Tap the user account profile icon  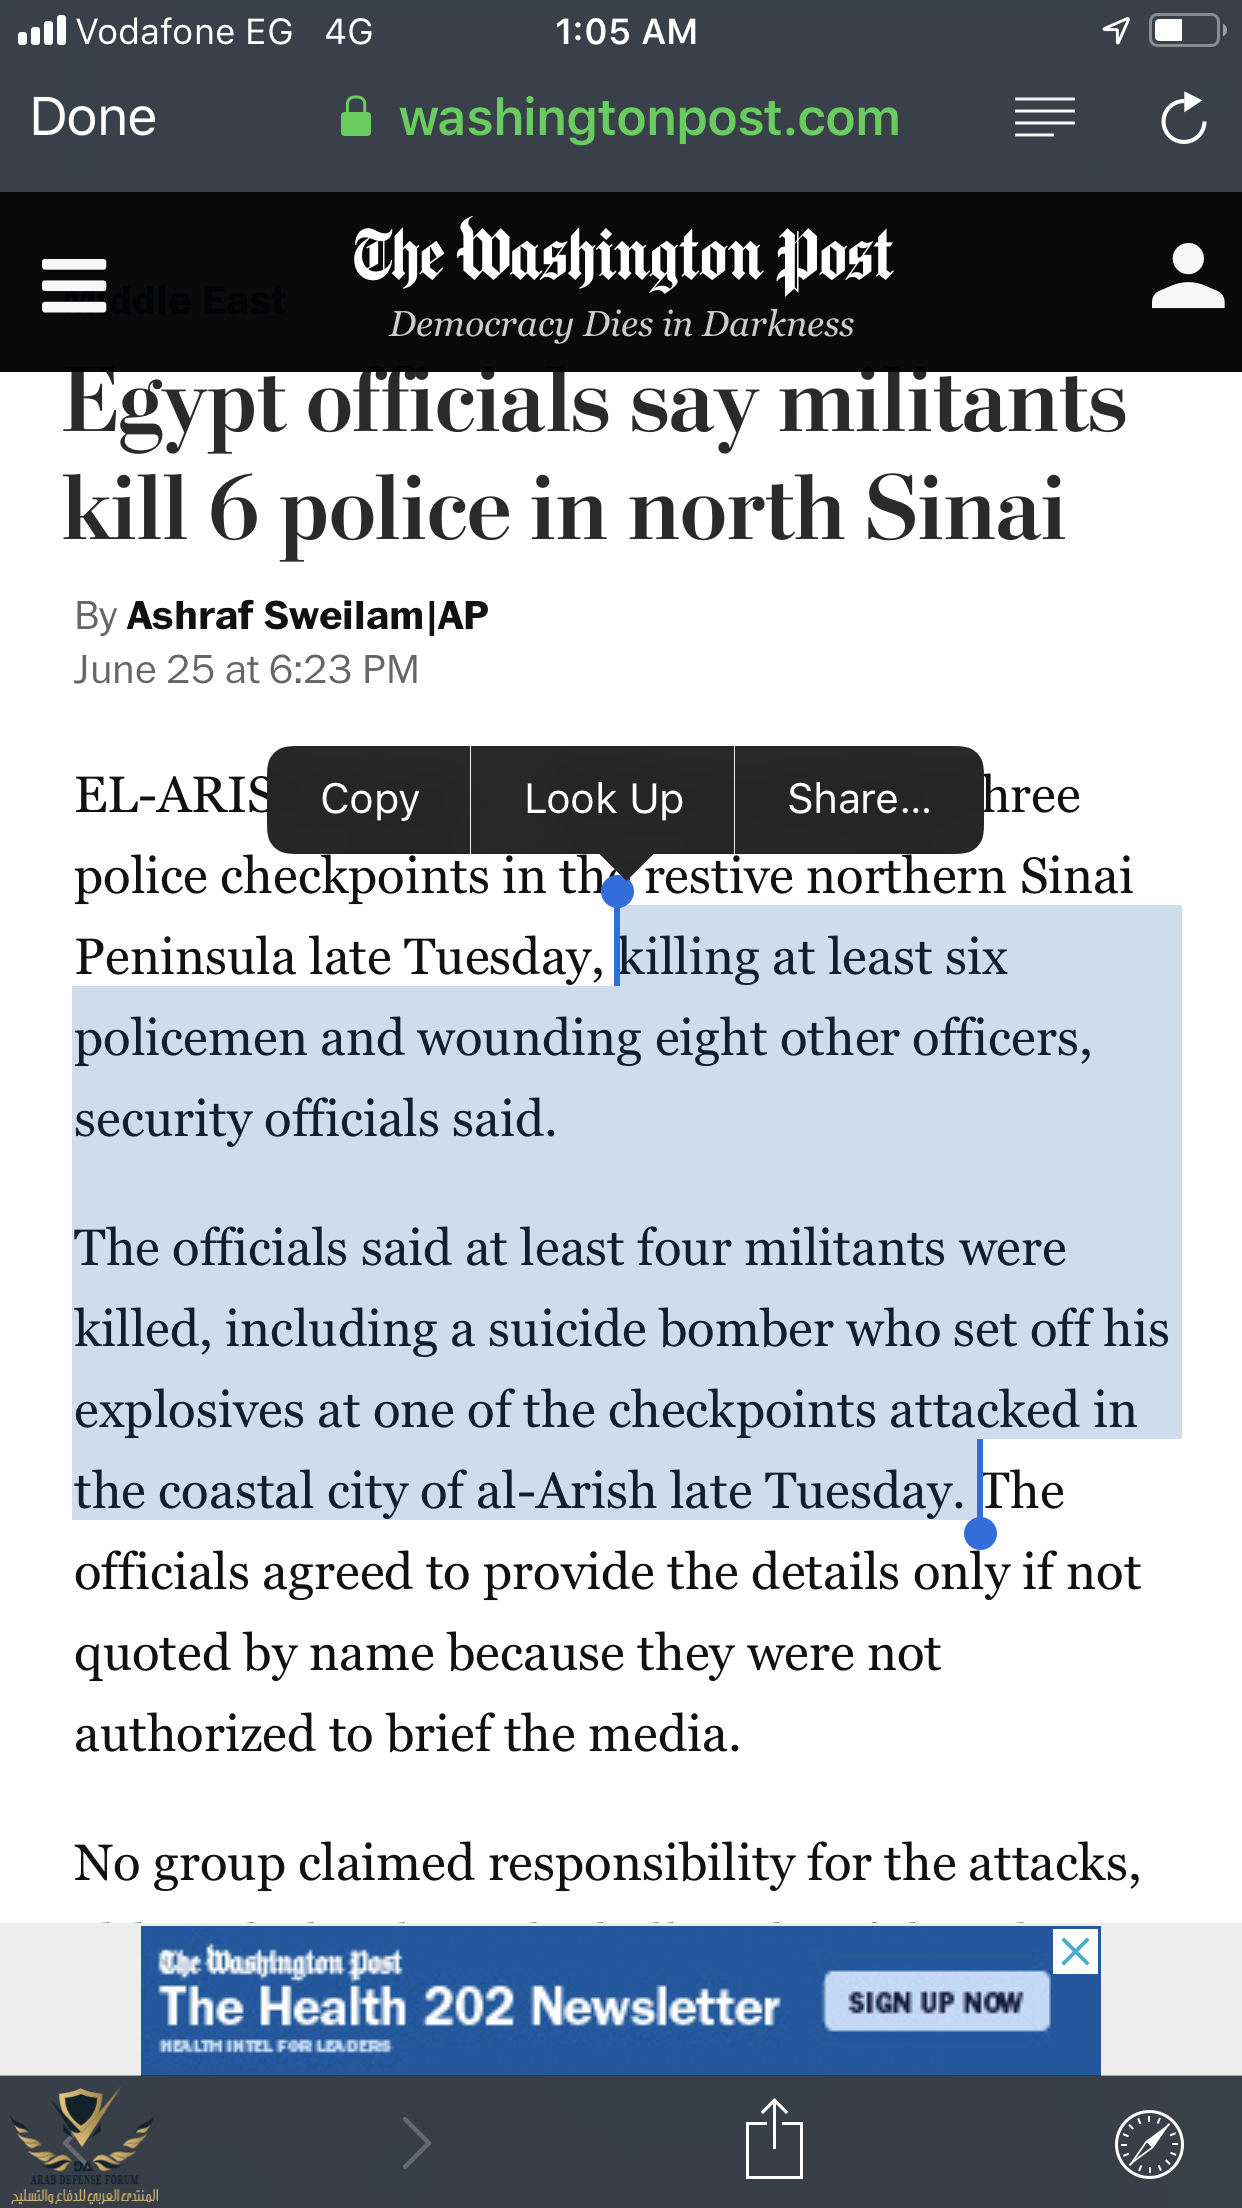click(x=1187, y=277)
